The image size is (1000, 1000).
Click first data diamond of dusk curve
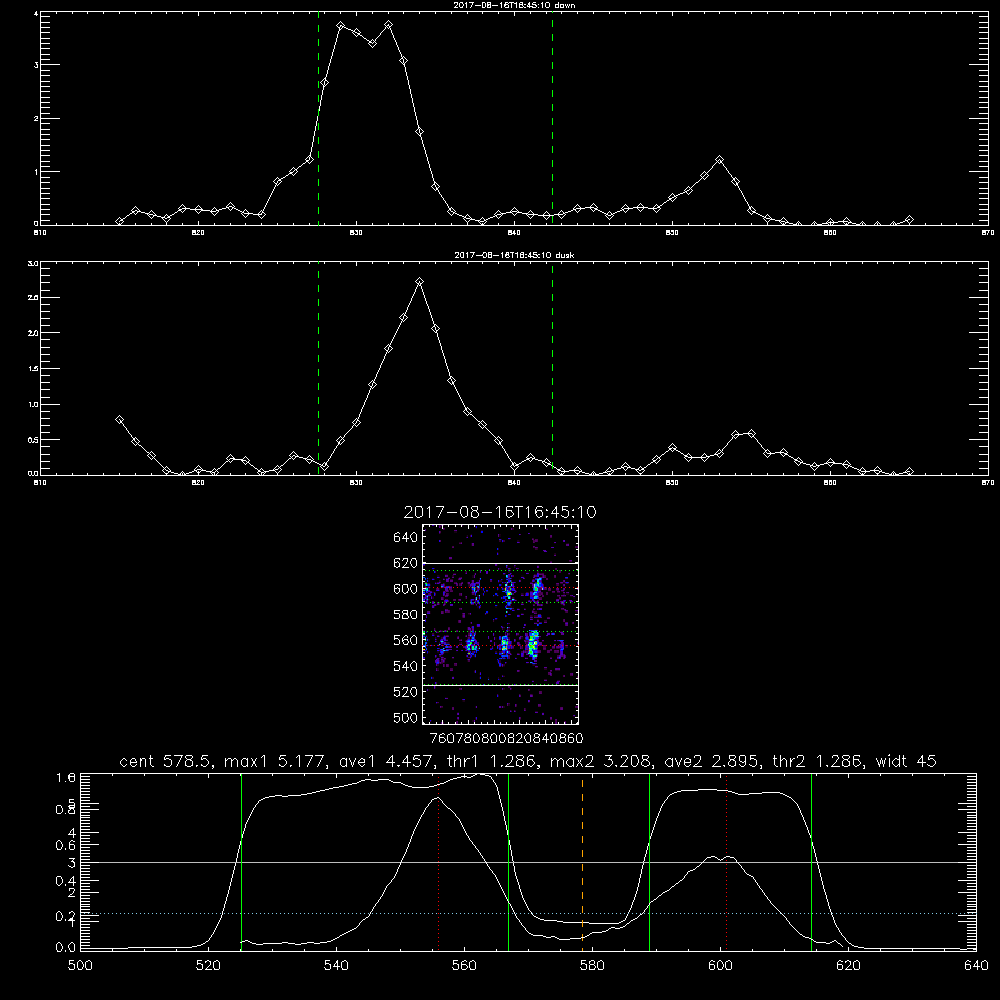coord(119,420)
